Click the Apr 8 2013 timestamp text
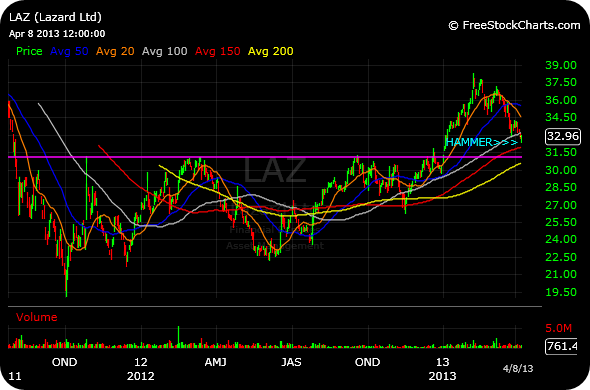Screen dimensions: 590x390 tap(57, 34)
